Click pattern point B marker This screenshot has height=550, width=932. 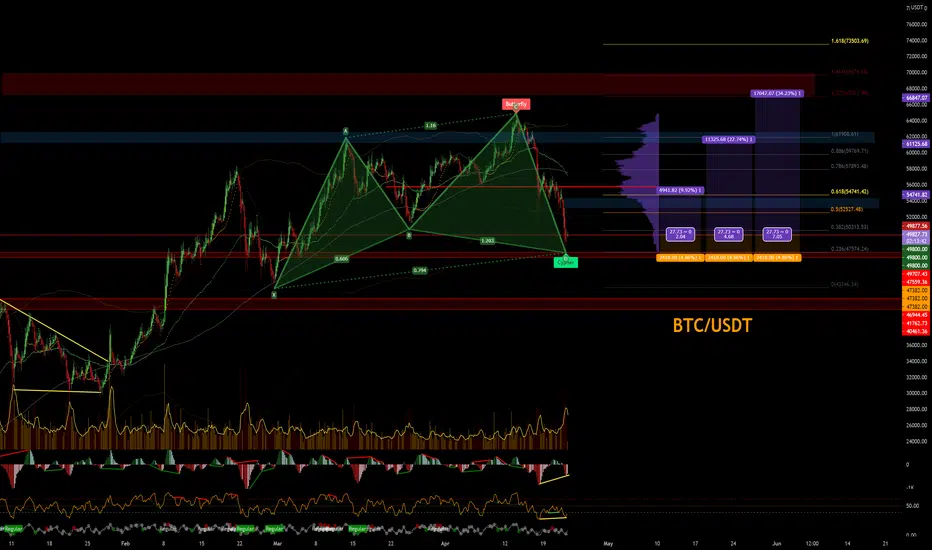[409, 236]
